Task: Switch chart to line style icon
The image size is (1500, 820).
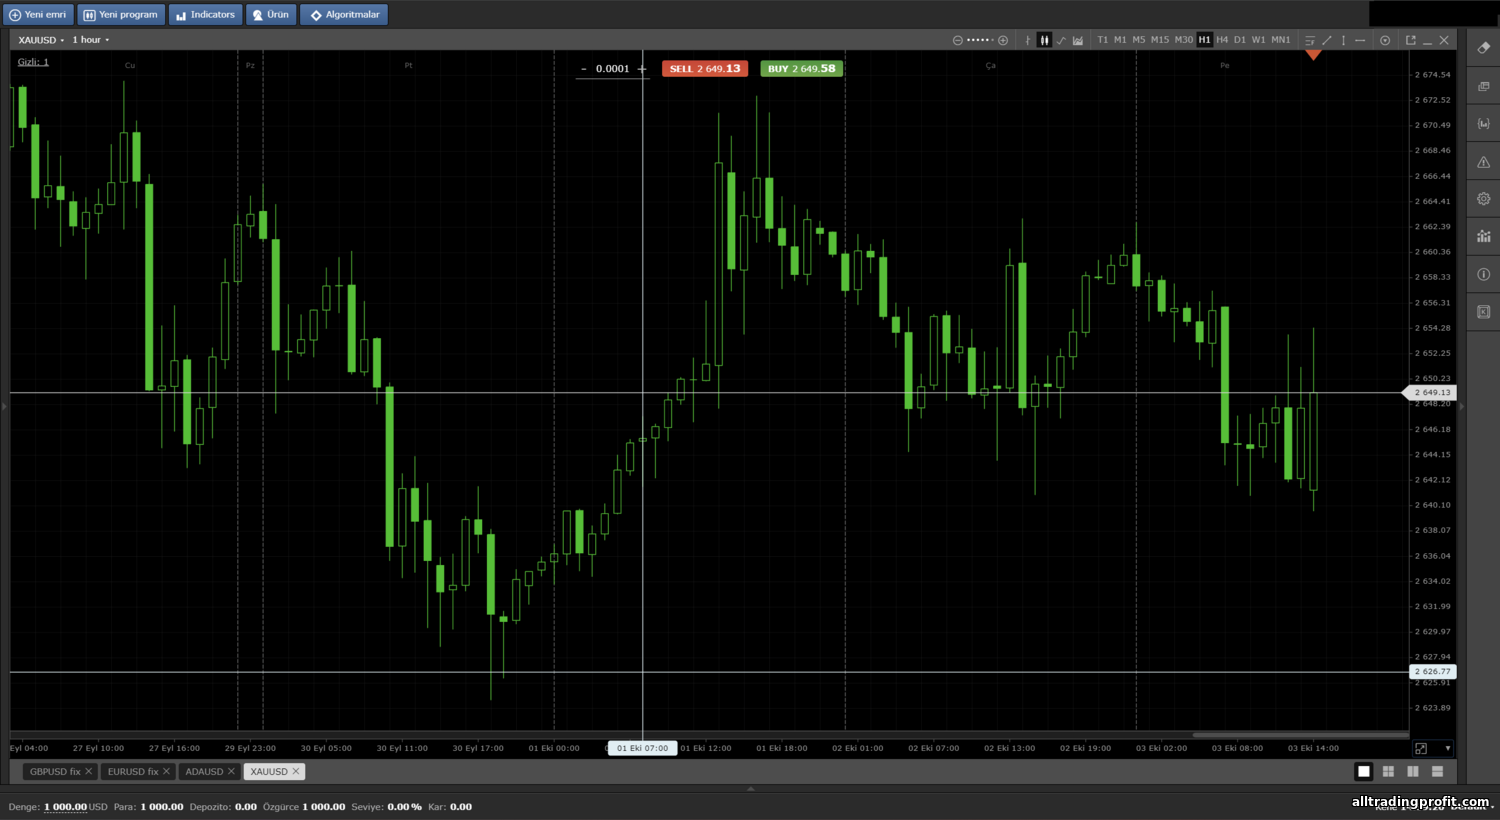Action: tap(1061, 40)
